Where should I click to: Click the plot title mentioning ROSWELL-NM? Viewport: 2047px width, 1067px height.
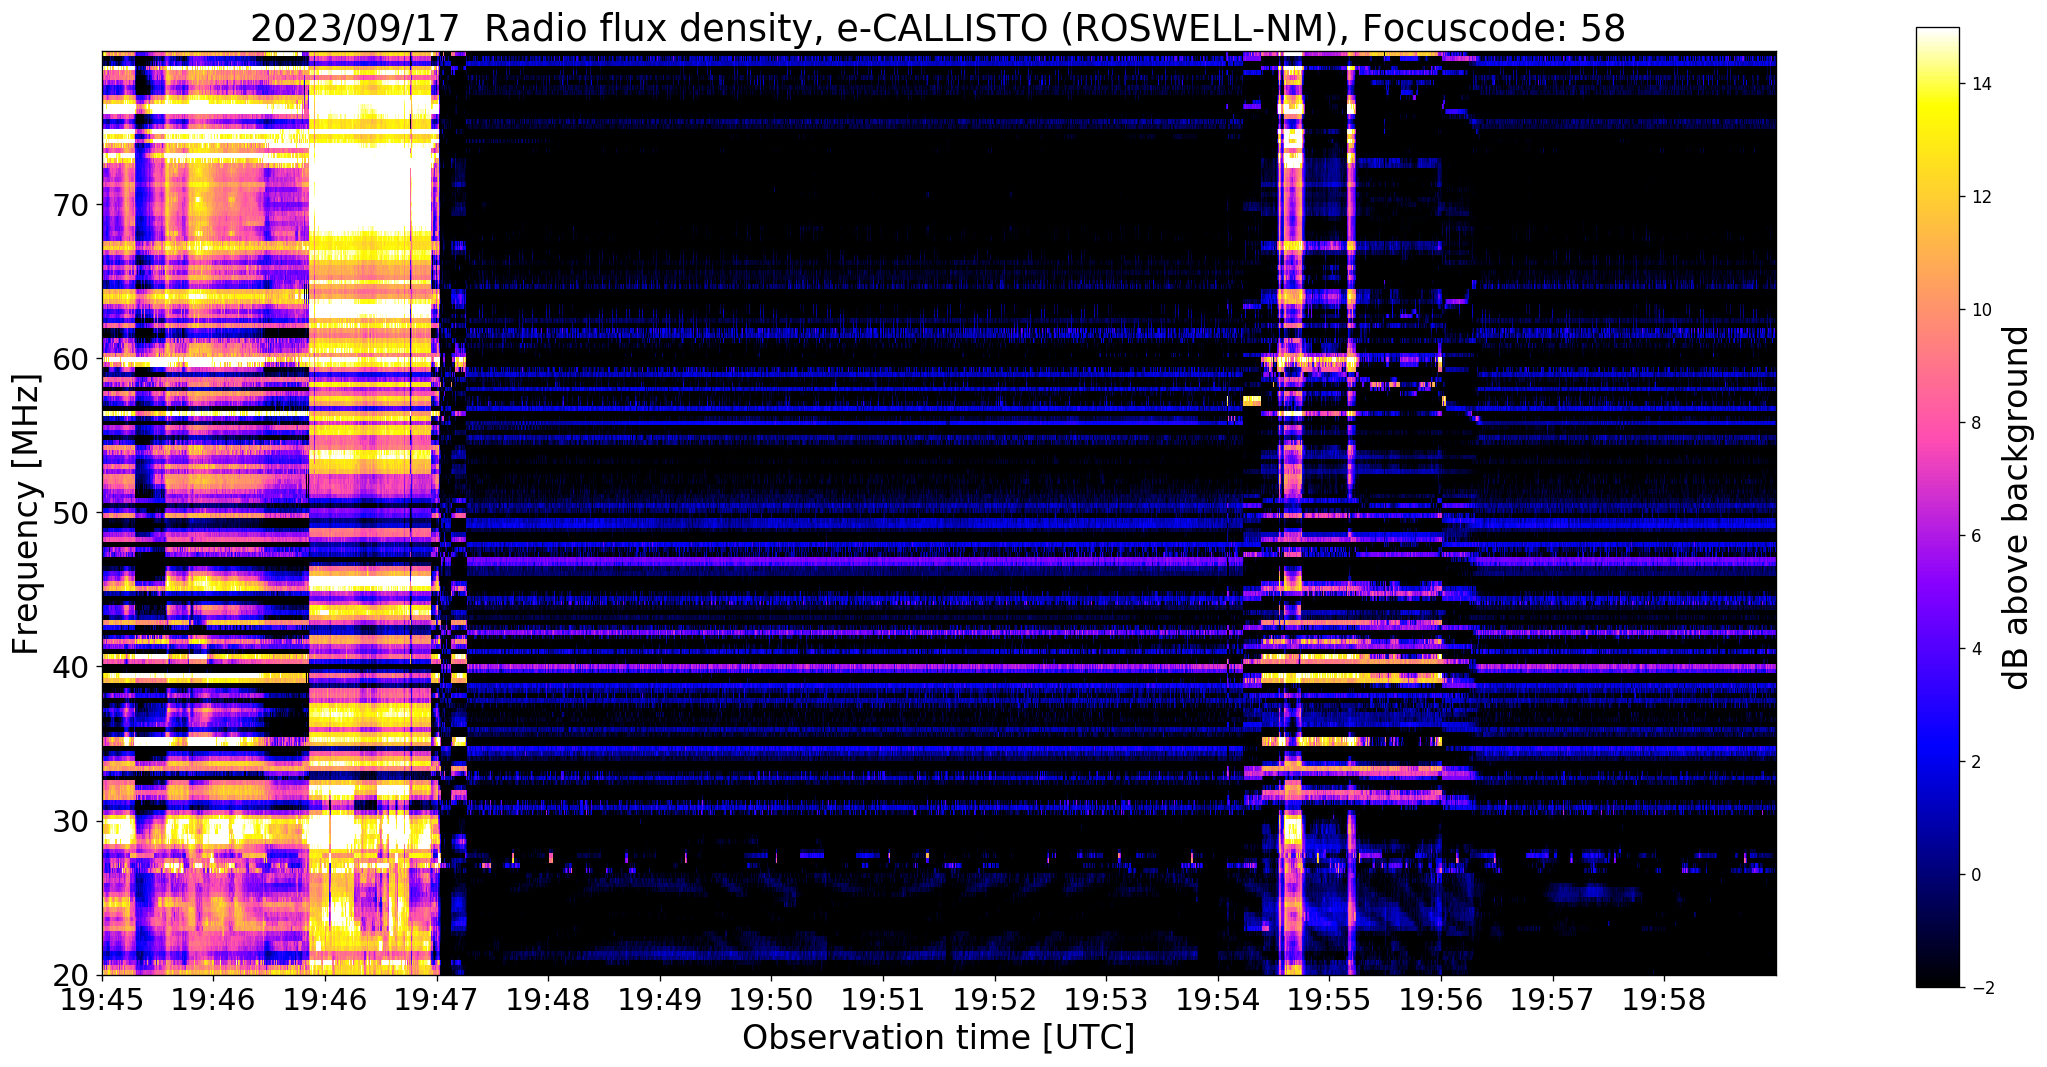938,28
